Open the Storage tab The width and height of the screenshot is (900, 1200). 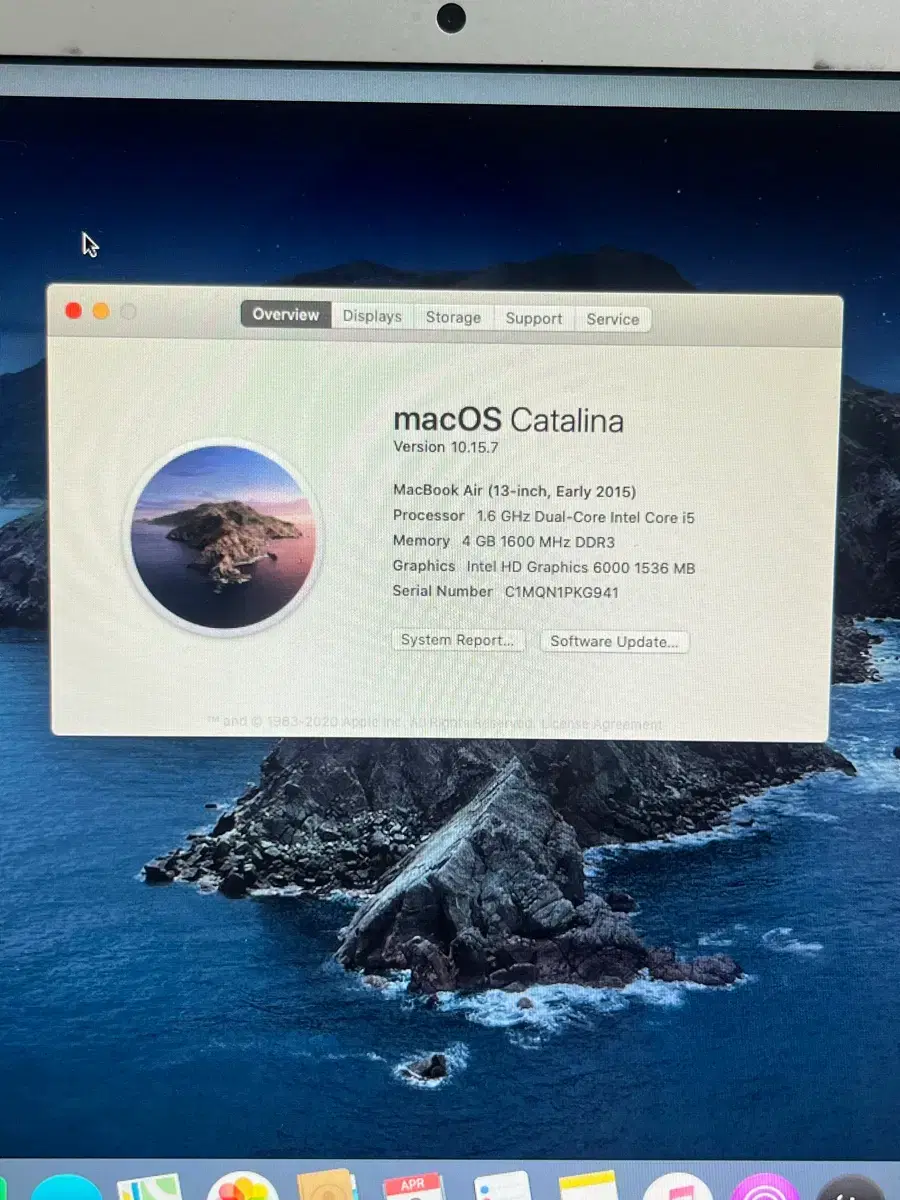coord(453,317)
